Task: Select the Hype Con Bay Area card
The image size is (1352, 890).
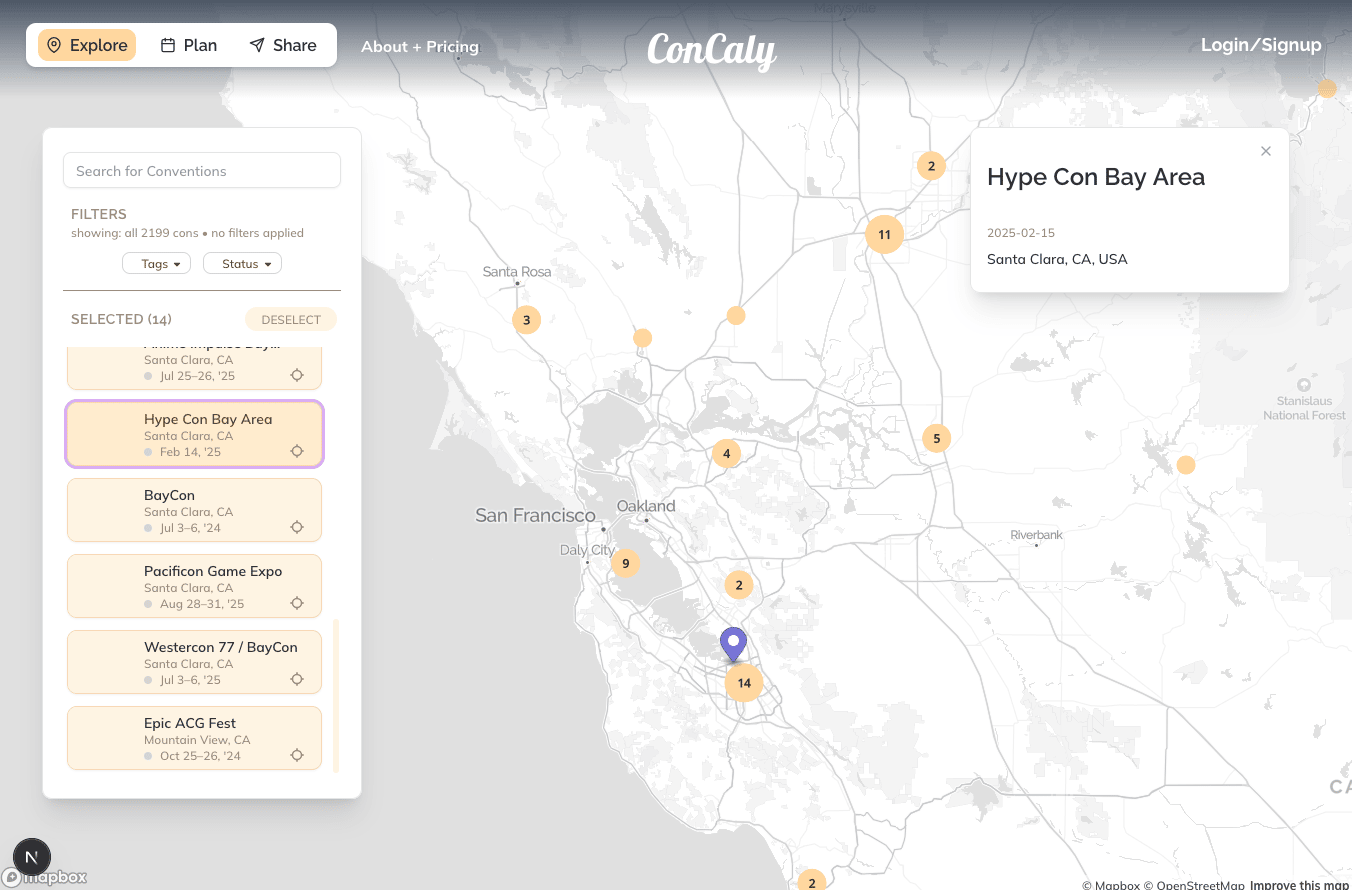Action: [x=195, y=434]
